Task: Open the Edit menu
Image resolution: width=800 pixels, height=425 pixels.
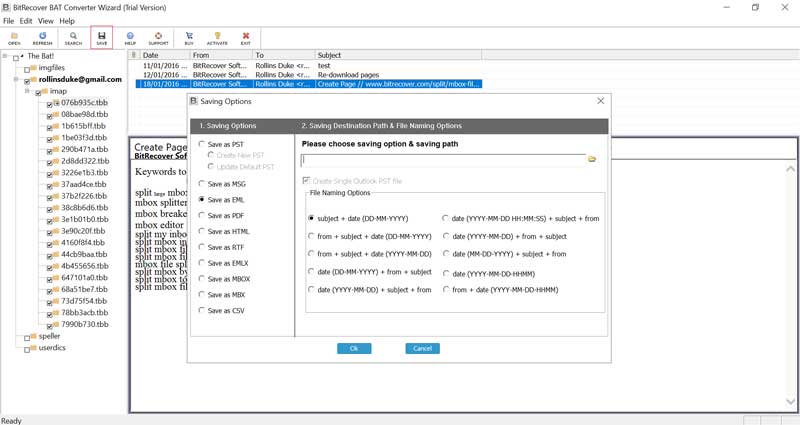Action: coord(26,21)
